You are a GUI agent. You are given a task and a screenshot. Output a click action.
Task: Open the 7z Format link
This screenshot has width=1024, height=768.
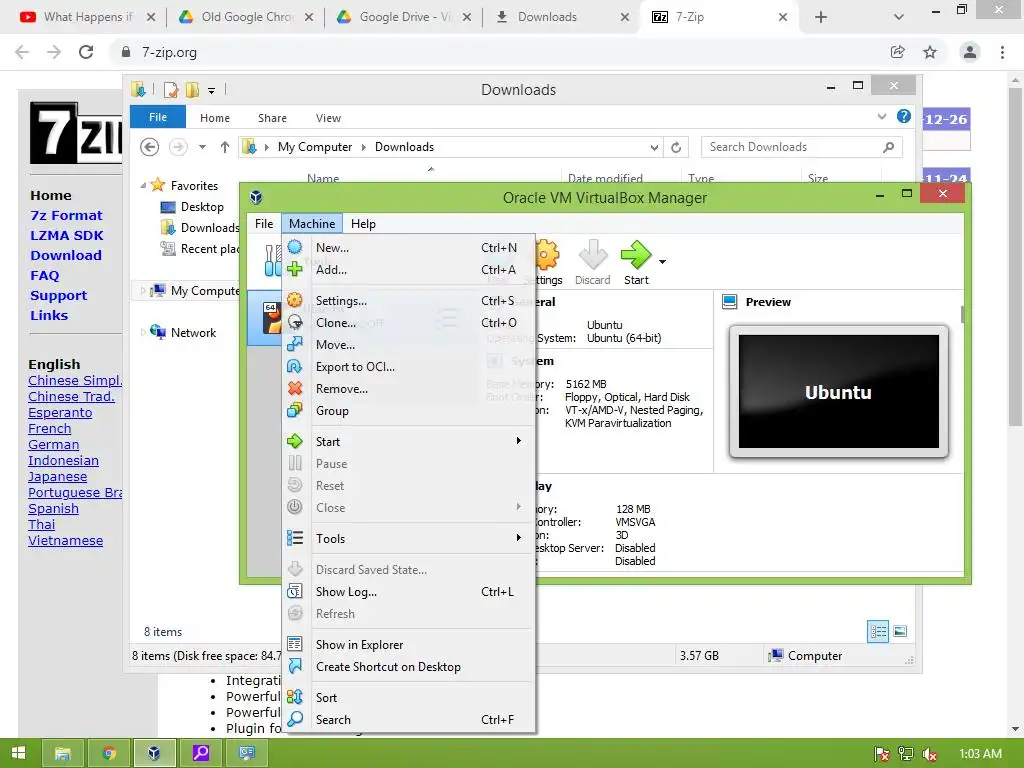pyautogui.click(x=66, y=215)
